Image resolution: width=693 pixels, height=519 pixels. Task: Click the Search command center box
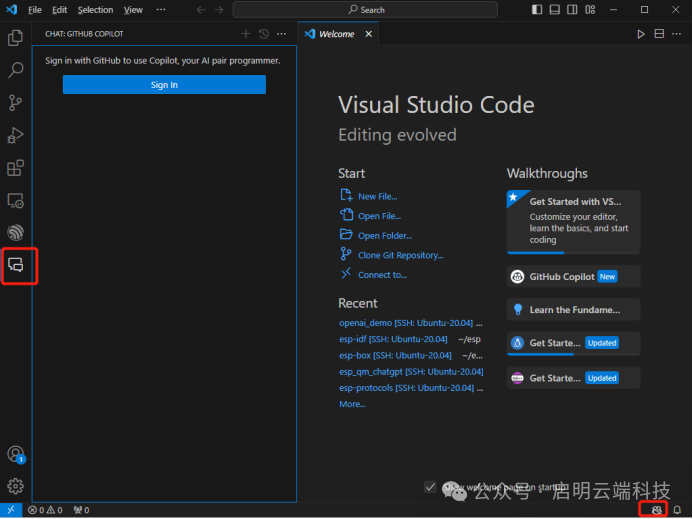tap(366, 10)
